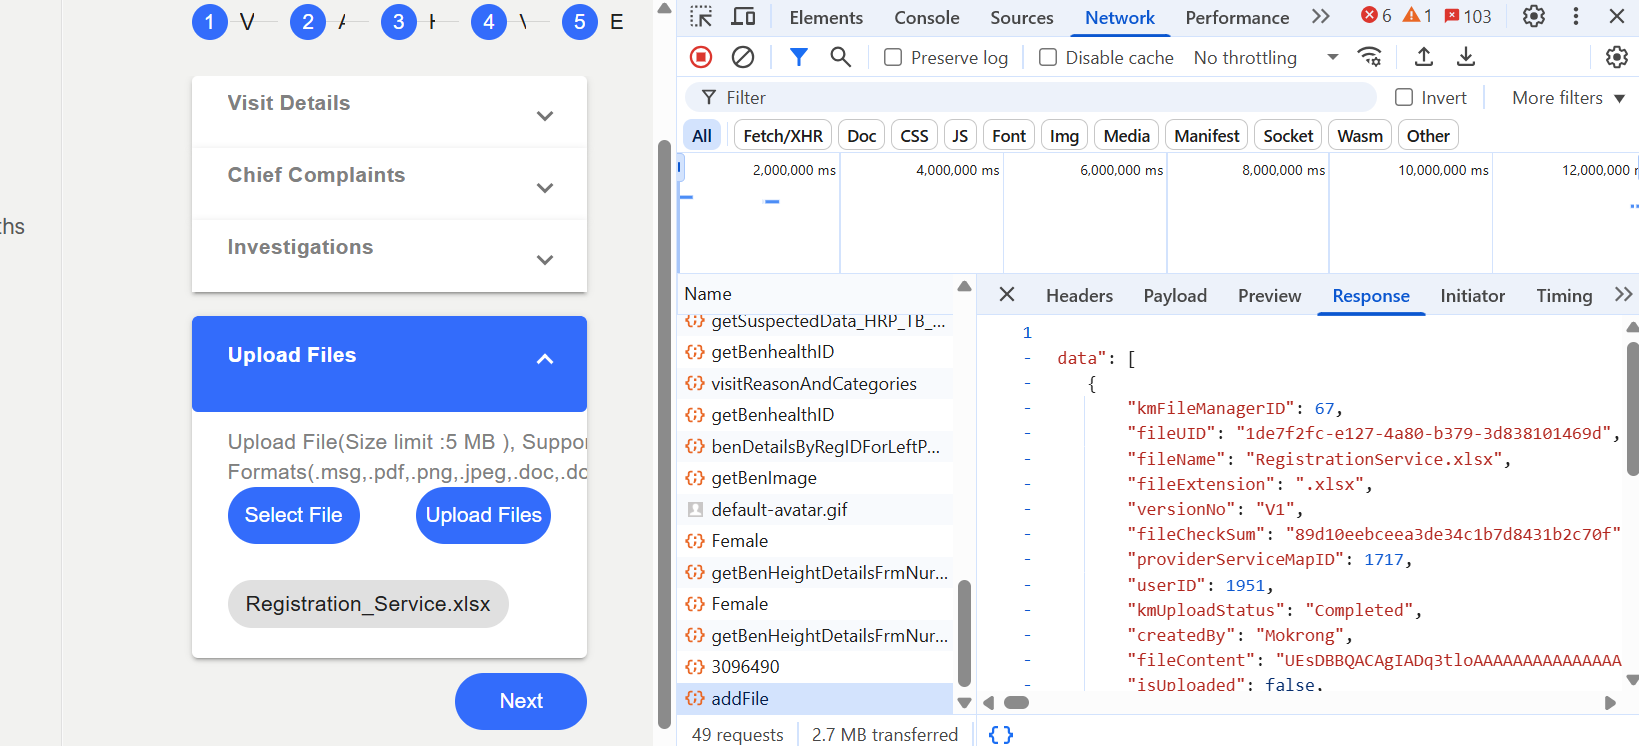1639x746 pixels.
Task: Filter by Doc requests
Action: tap(862, 135)
